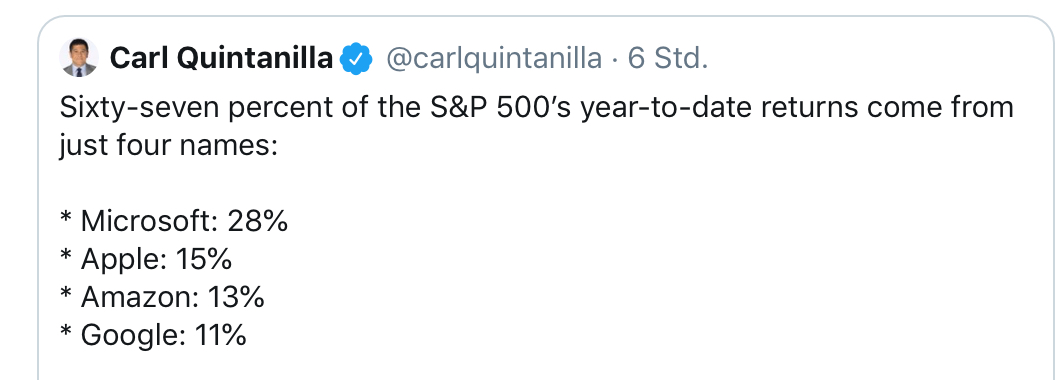Screen dimensions: 1063x380
Task: Click the blue verified badge icon
Action: [x=356, y=59]
